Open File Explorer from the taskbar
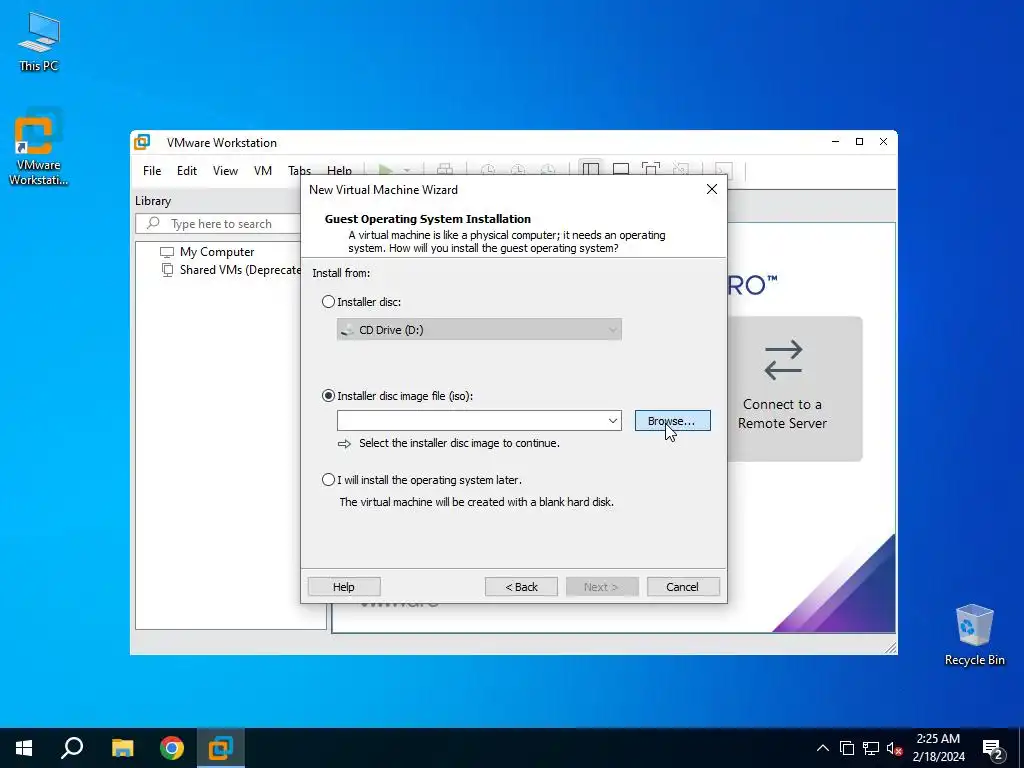Viewport: 1024px width, 768px height. pyautogui.click(x=122, y=748)
